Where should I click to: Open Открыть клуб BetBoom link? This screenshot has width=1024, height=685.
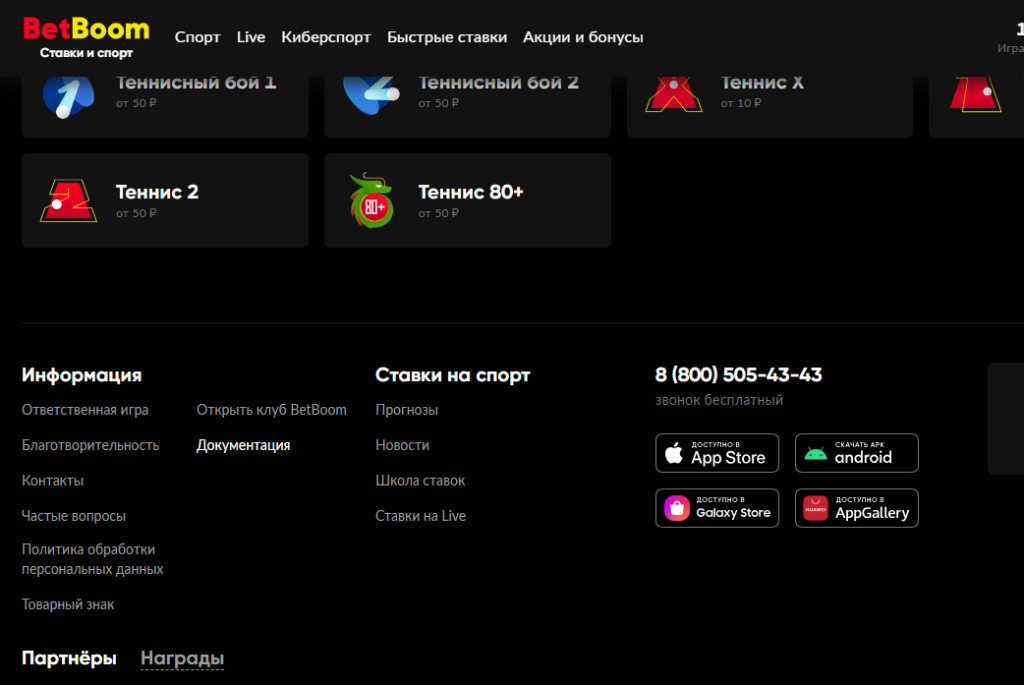[x=271, y=410]
